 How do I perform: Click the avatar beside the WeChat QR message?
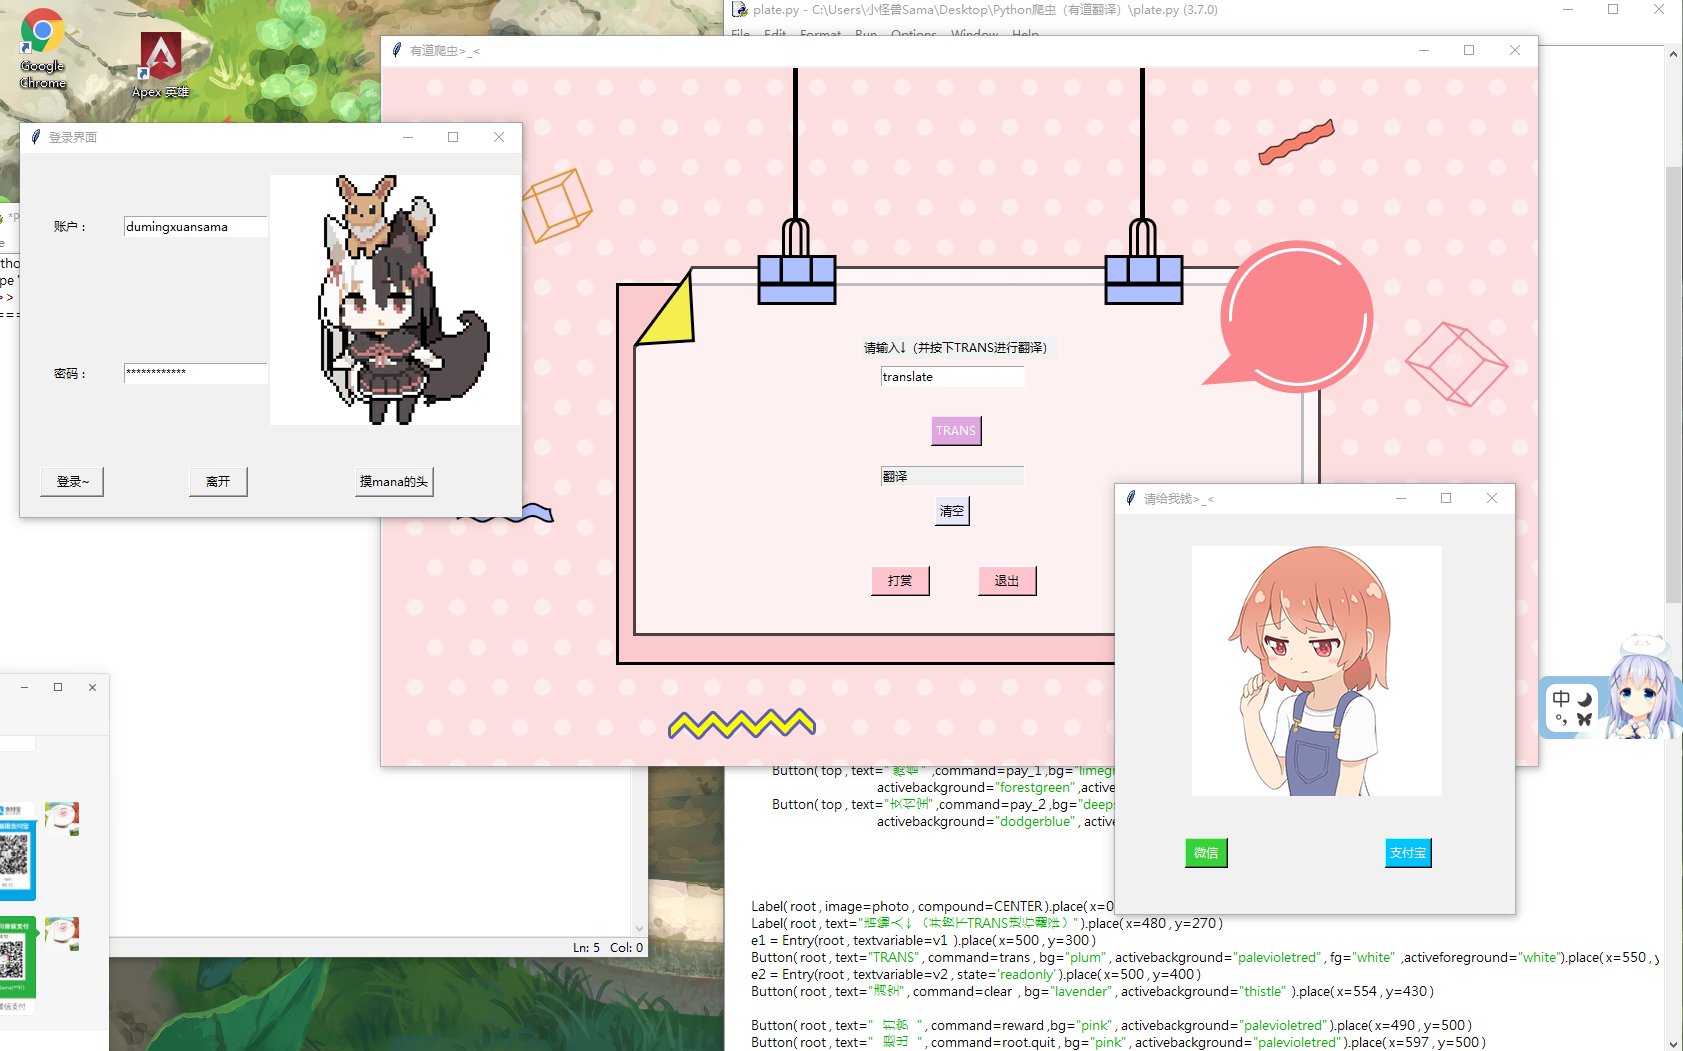(x=62, y=934)
